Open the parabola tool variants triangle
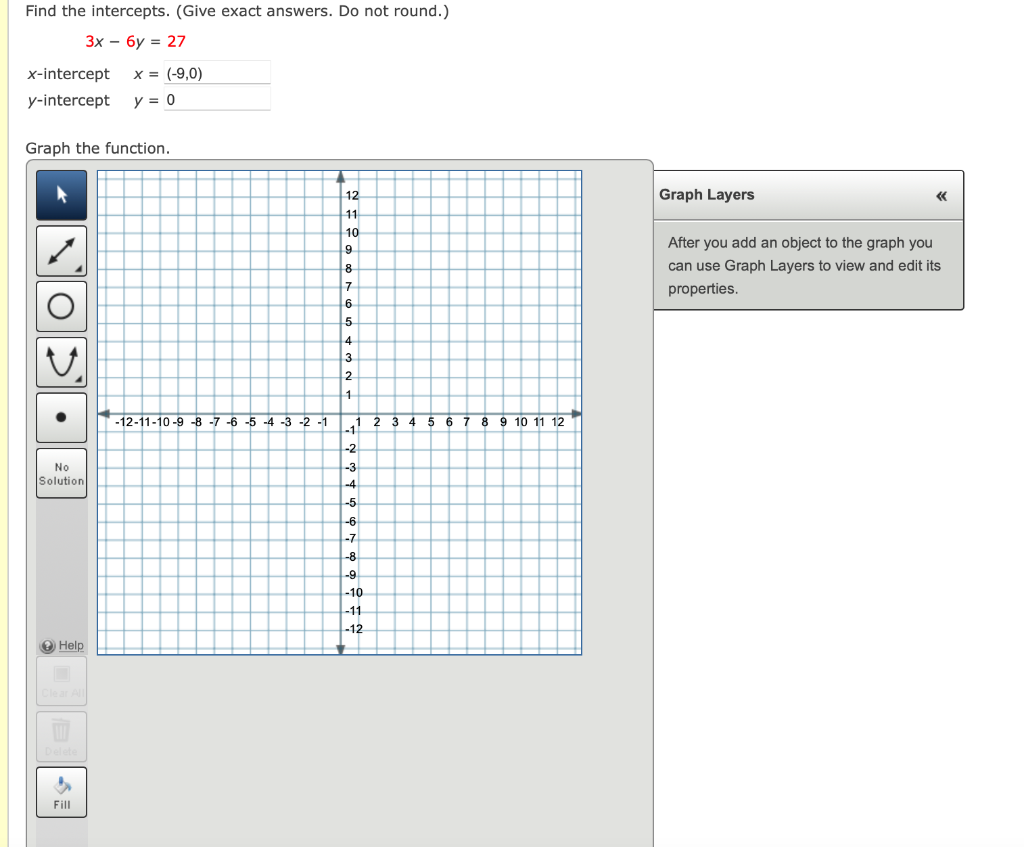The image size is (1024, 847). [78, 379]
